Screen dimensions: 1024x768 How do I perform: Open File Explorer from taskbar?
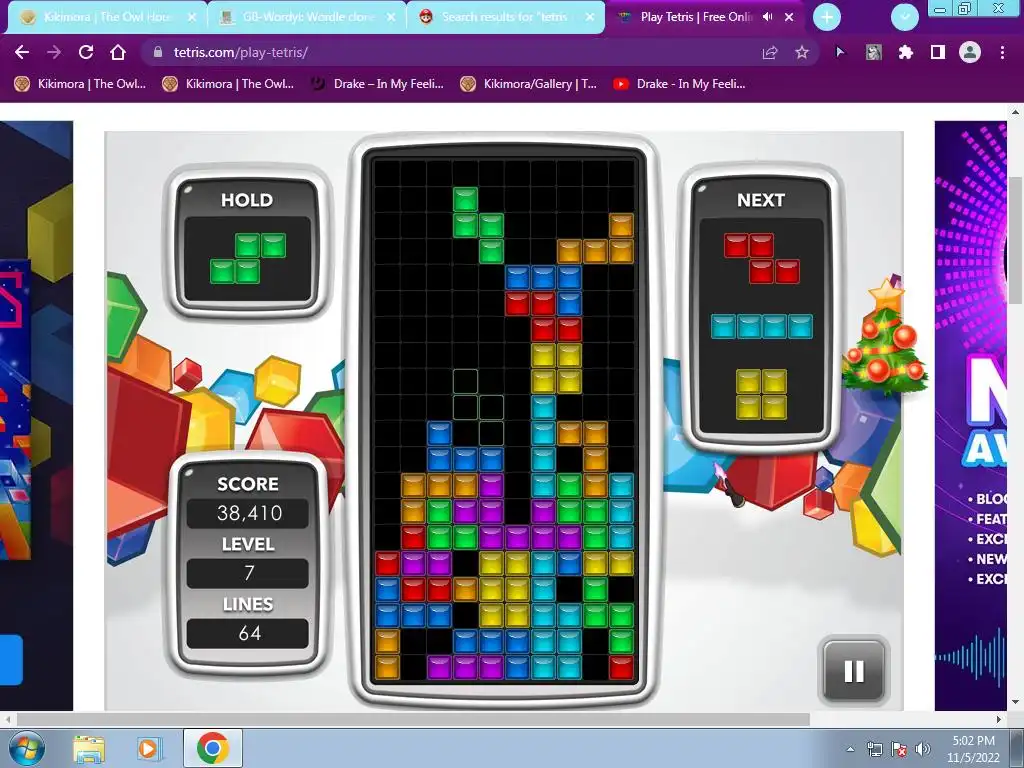[89, 748]
